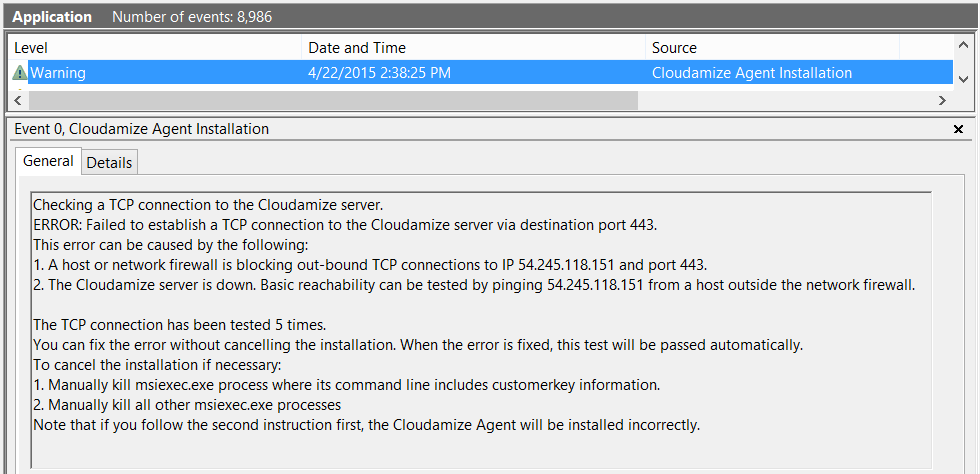Click the 4/22/2015 2:38:25 PM date cell
The width and height of the screenshot is (980, 474).
pos(379,73)
